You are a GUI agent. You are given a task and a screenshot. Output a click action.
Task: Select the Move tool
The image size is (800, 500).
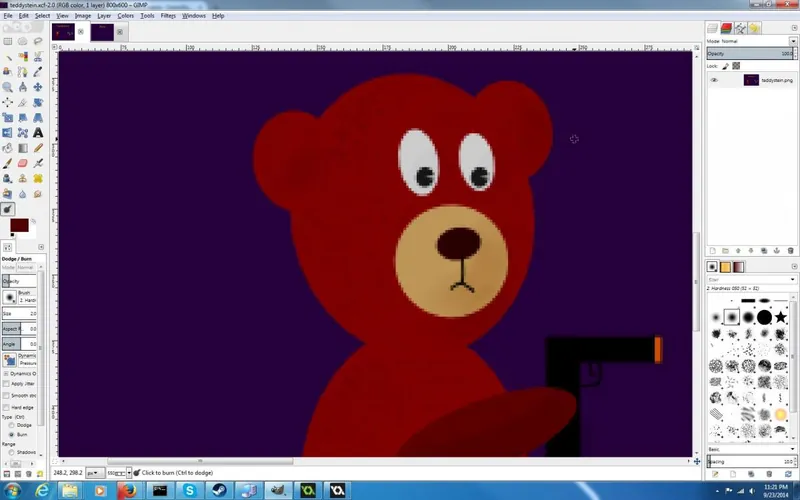[38, 87]
